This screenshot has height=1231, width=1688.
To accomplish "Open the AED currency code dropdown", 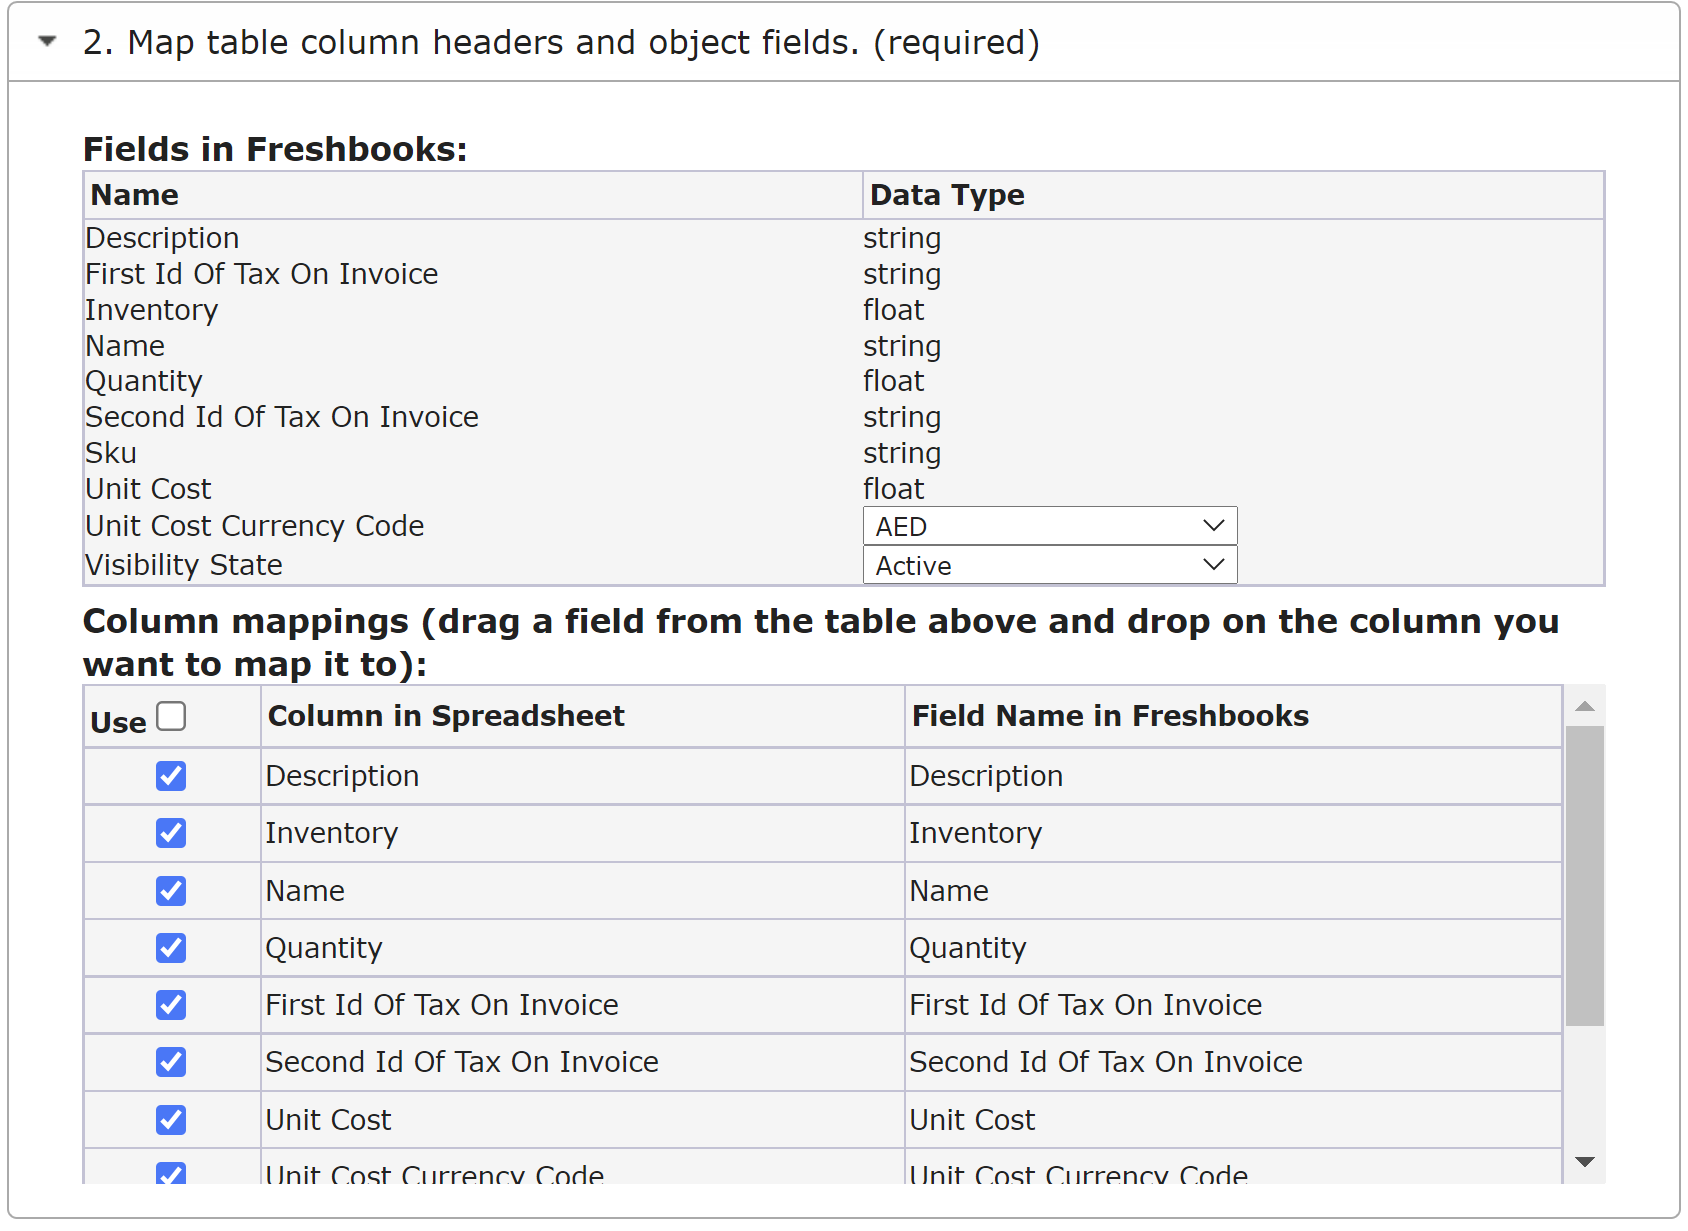I will 1050,526.
